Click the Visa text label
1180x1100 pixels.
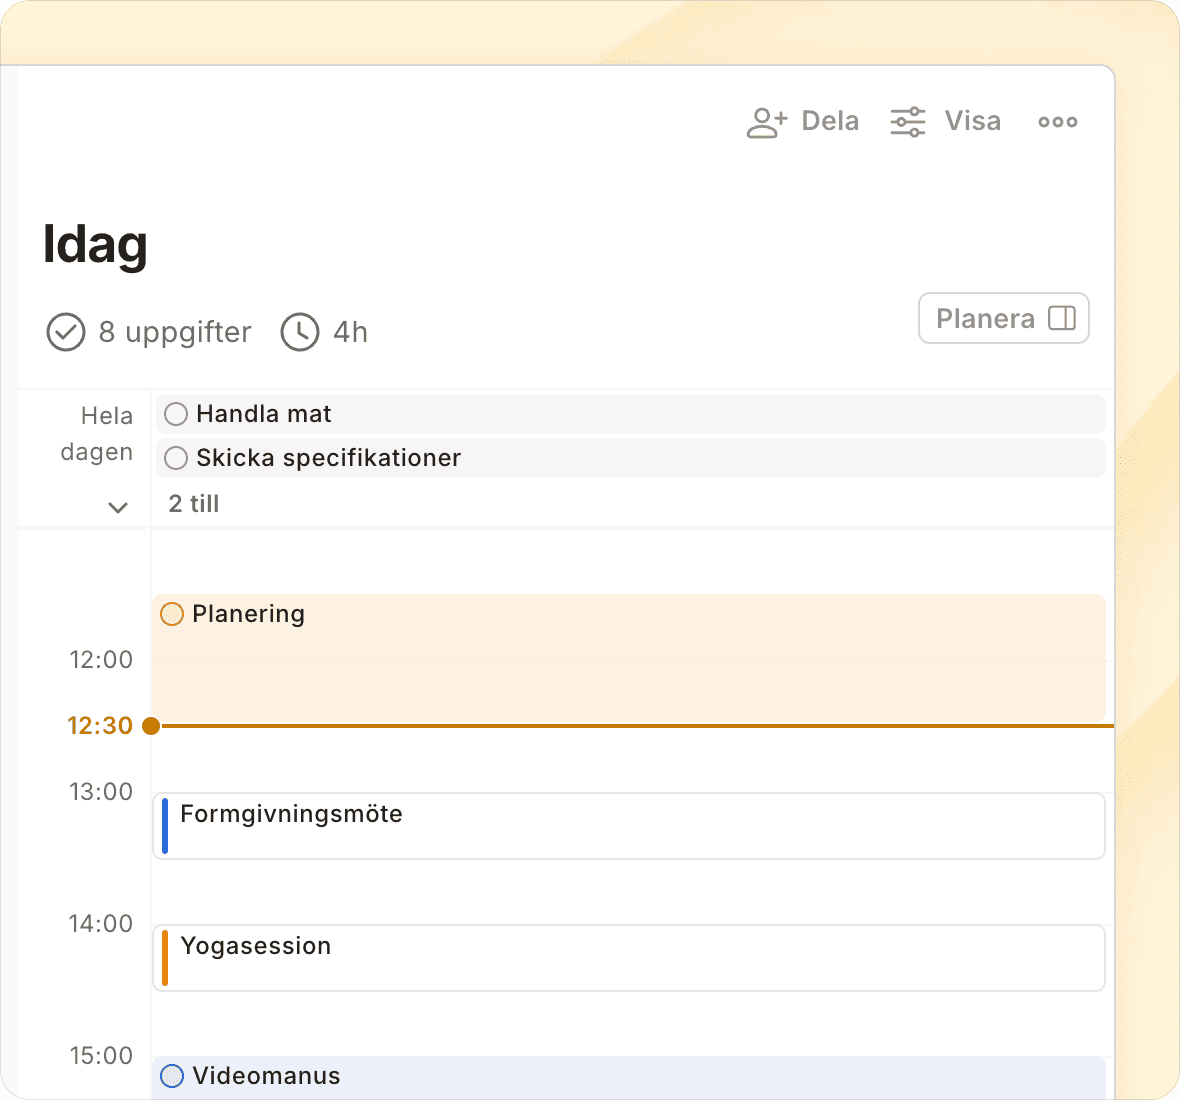[972, 121]
